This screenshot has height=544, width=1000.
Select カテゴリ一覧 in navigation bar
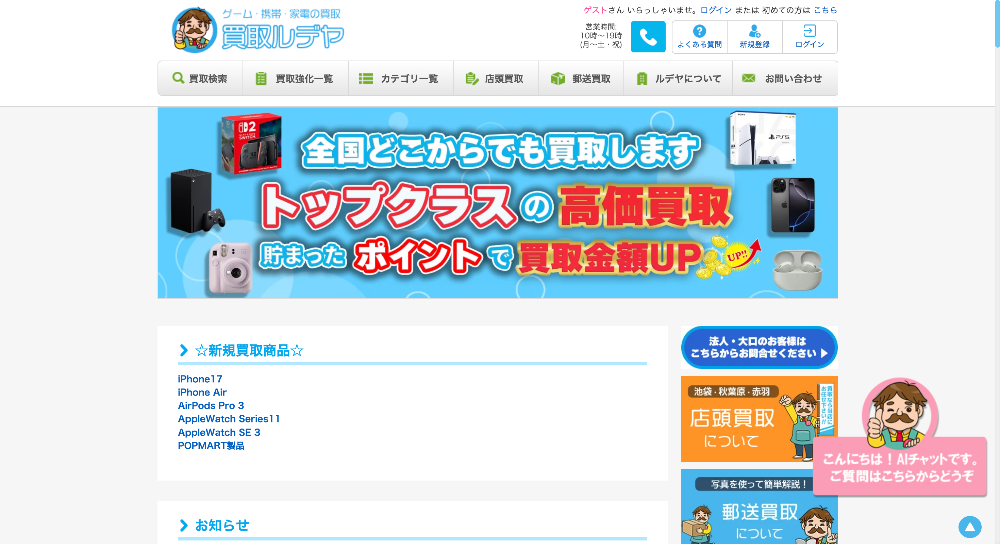398,79
